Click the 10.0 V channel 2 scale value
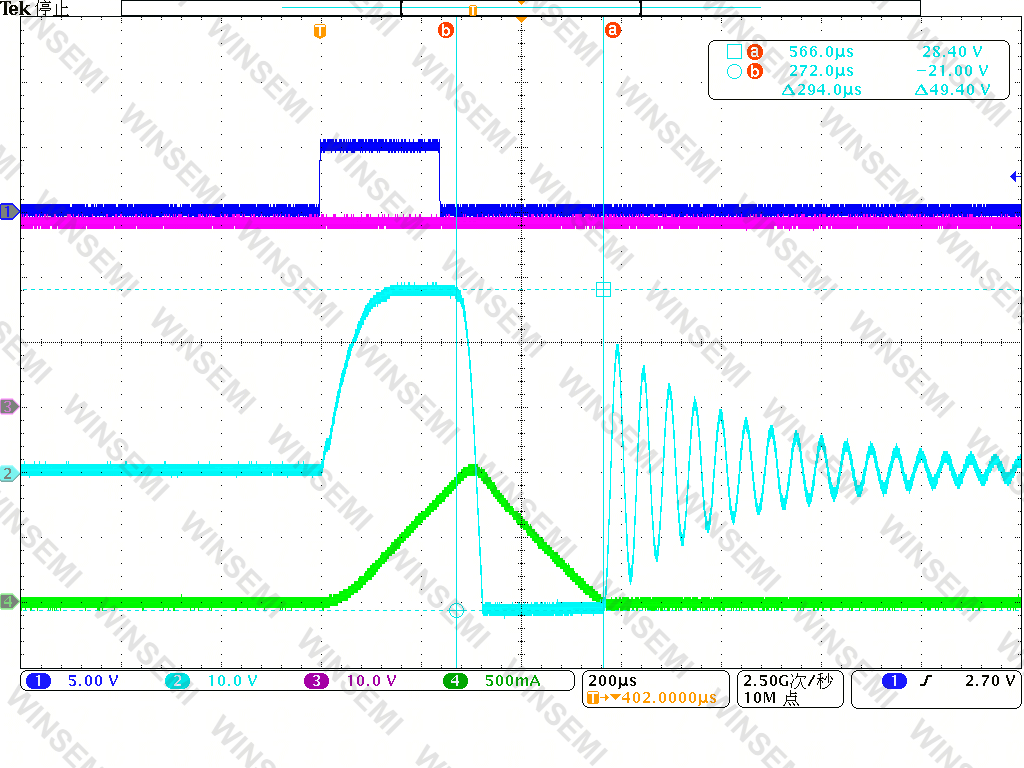Image resolution: width=1024 pixels, height=768 pixels. pos(232,681)
